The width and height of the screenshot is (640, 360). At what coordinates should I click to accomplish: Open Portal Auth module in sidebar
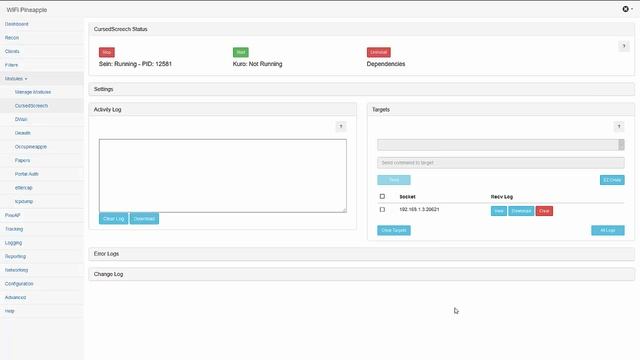tap(27, 174)
